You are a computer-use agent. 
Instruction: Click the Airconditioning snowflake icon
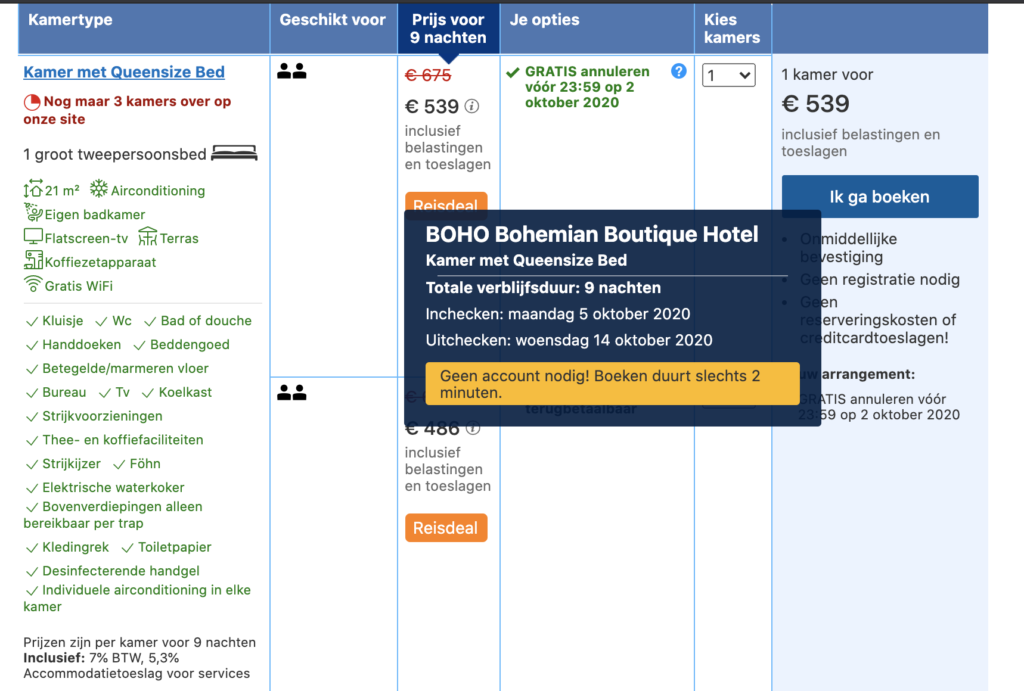(99, 189)
